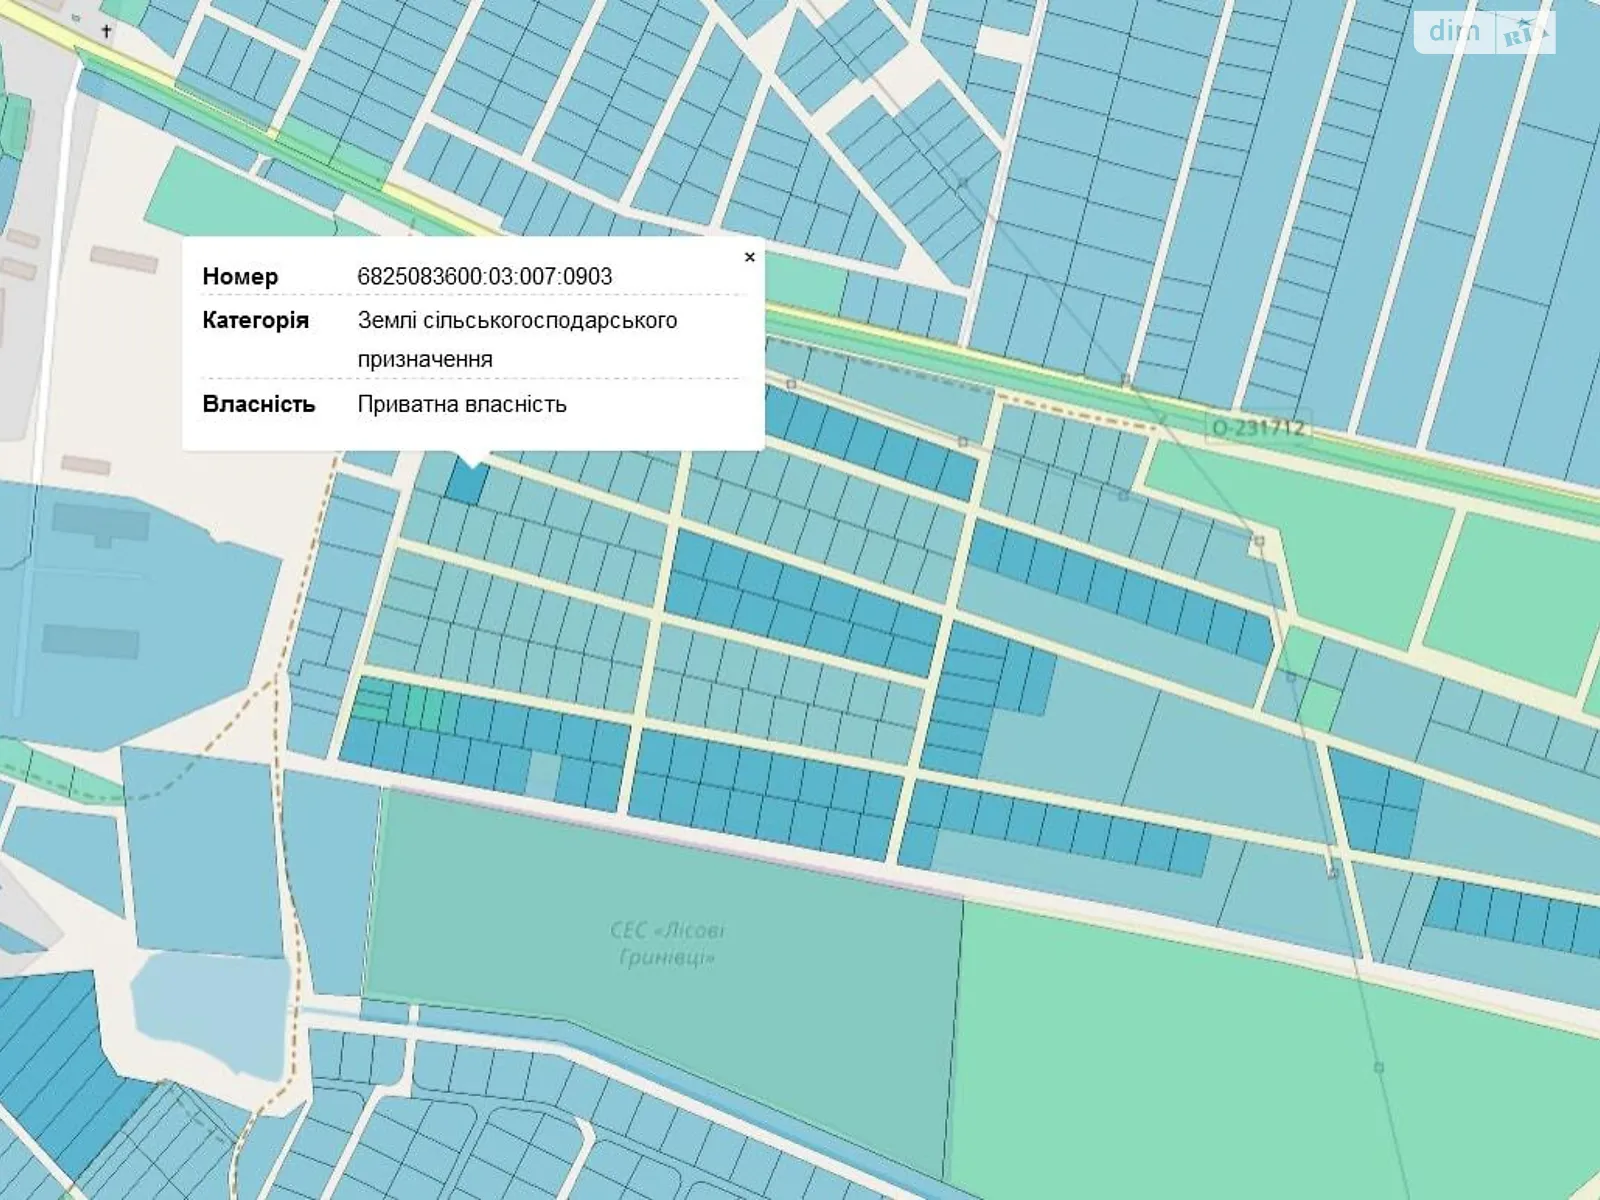Click the 'Землі сільськогосподарського' category text
This screenshot has width=1600, height=1200.
click(517, 320)
